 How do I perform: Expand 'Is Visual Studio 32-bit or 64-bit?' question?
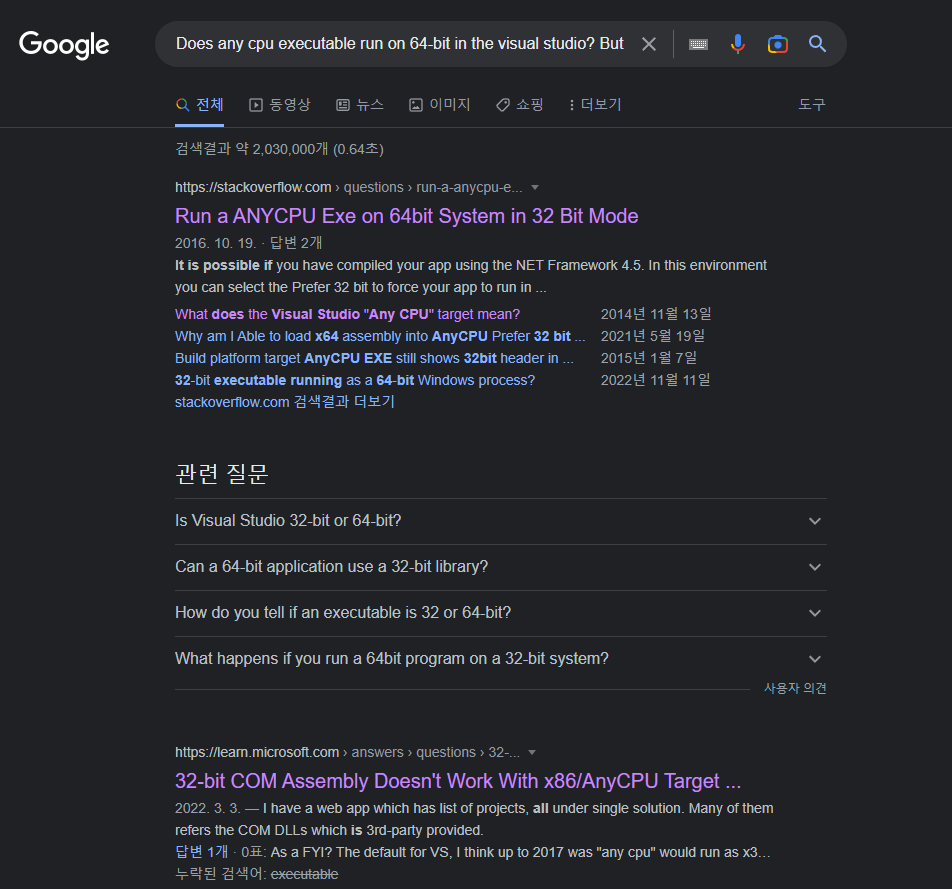click(x=500, y=521)
